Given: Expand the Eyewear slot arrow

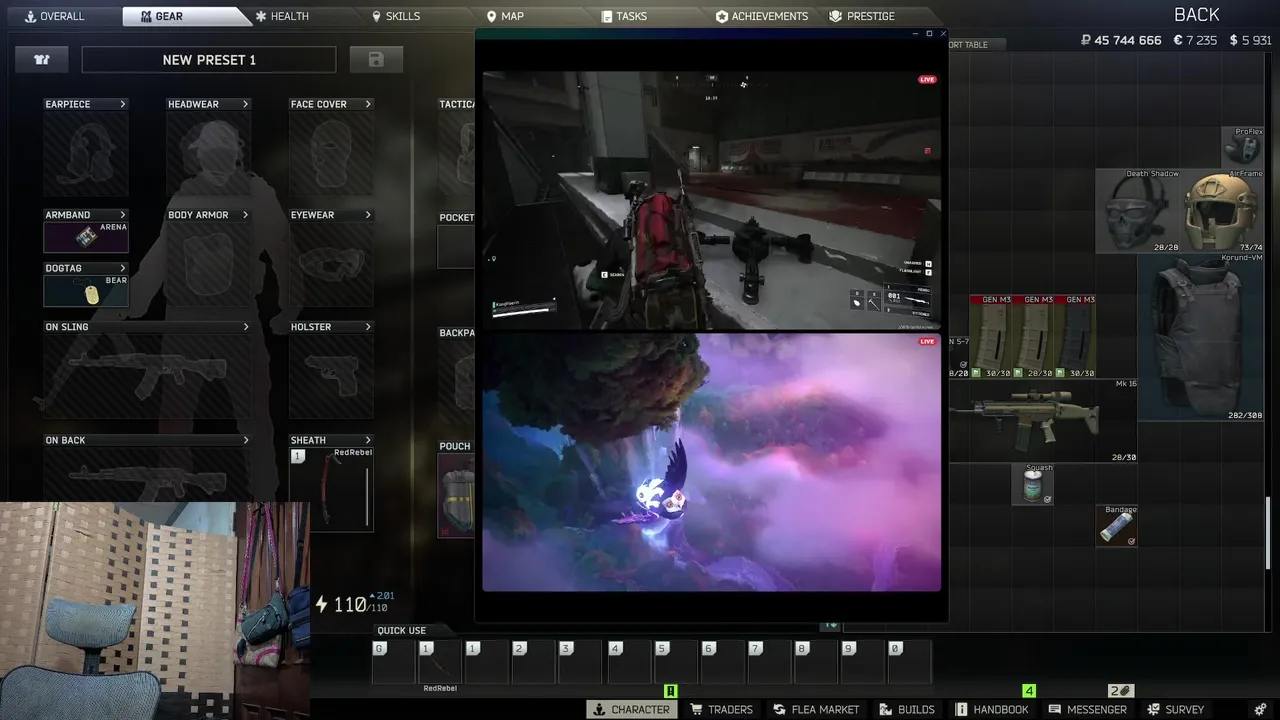Looking at the screenshot, I should click(368, 215).
